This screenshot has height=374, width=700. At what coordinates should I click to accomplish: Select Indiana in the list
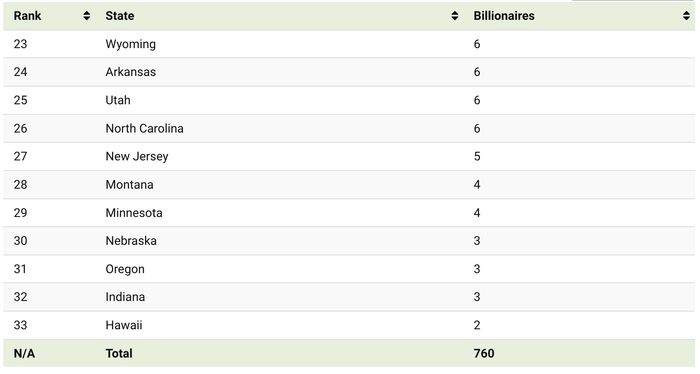click(125, 297)
